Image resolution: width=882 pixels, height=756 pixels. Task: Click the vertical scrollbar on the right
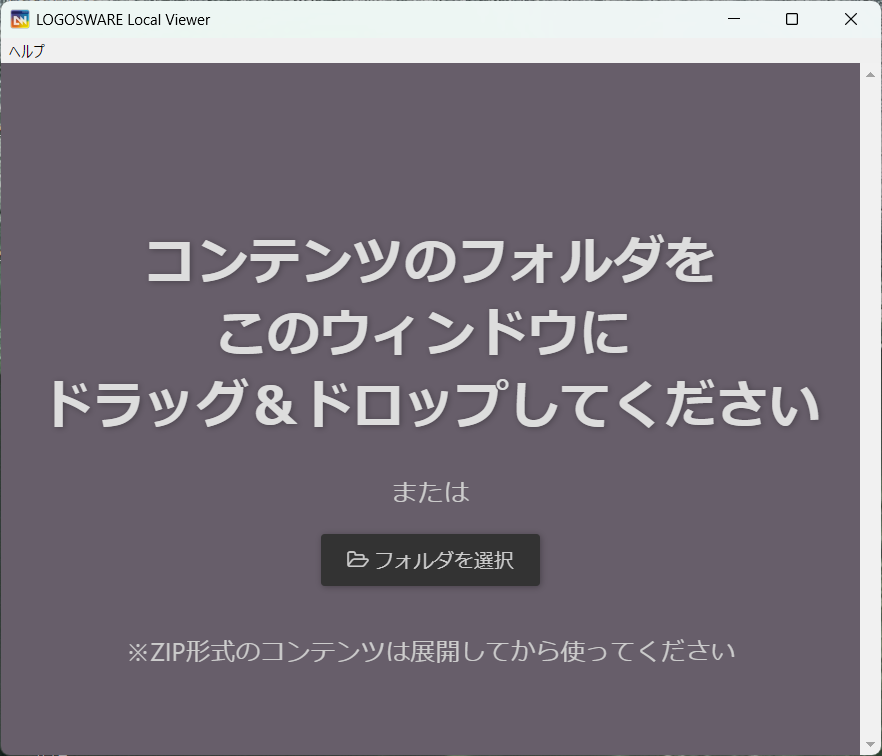point(869,400)
